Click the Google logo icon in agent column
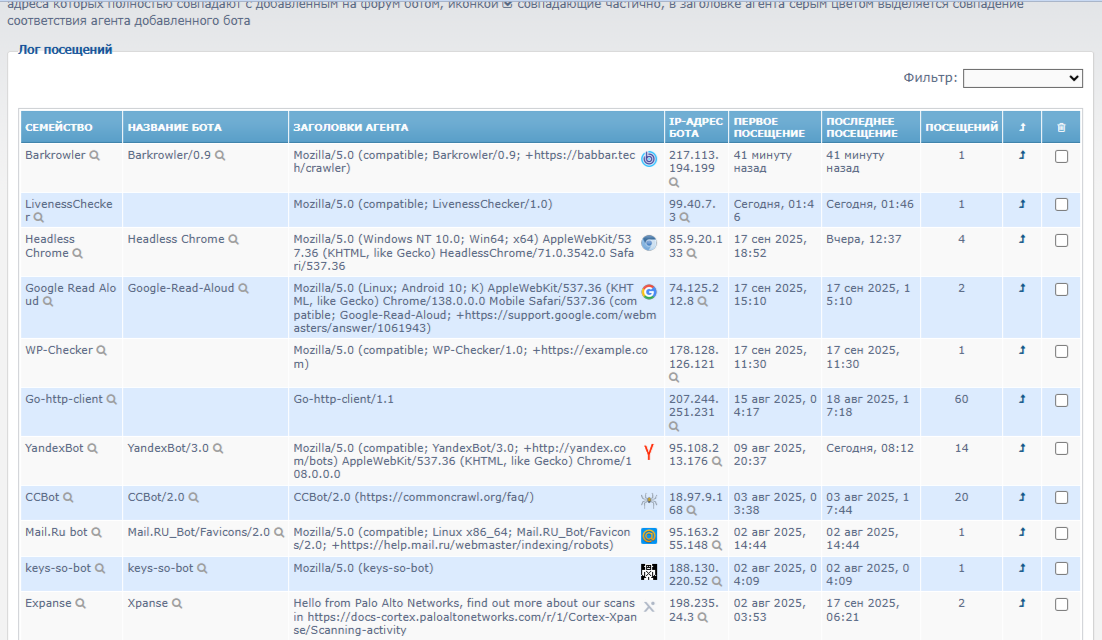1102x640 pixels. click(649, 292)
